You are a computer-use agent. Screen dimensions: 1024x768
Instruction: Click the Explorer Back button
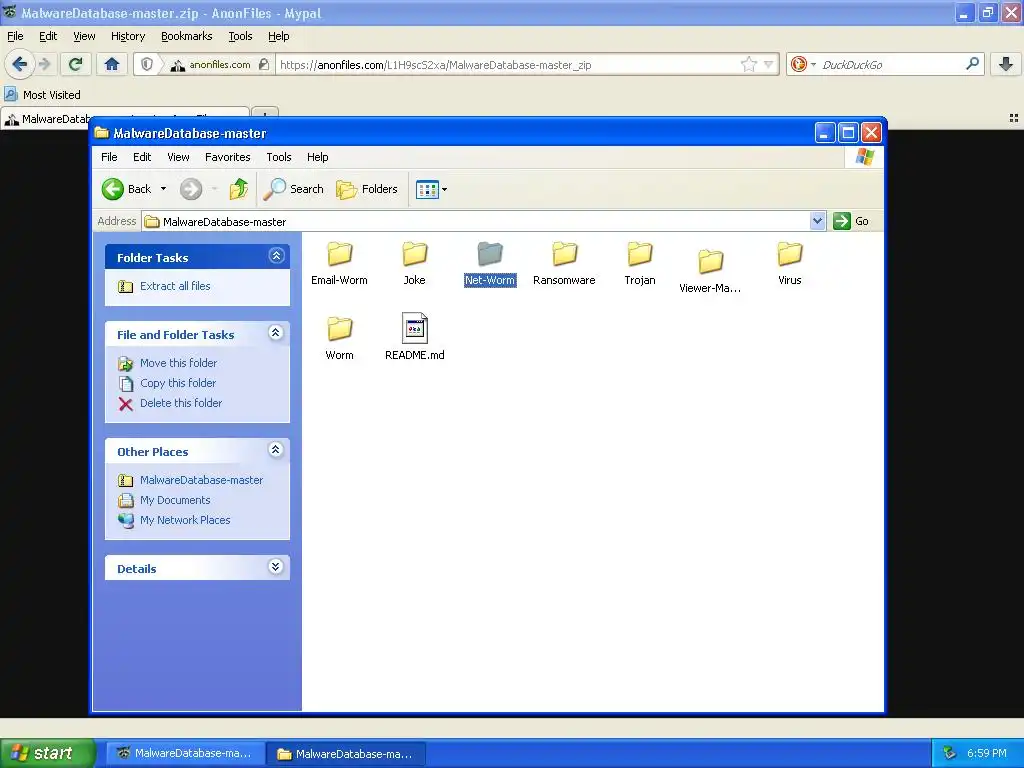click(127, 189)
